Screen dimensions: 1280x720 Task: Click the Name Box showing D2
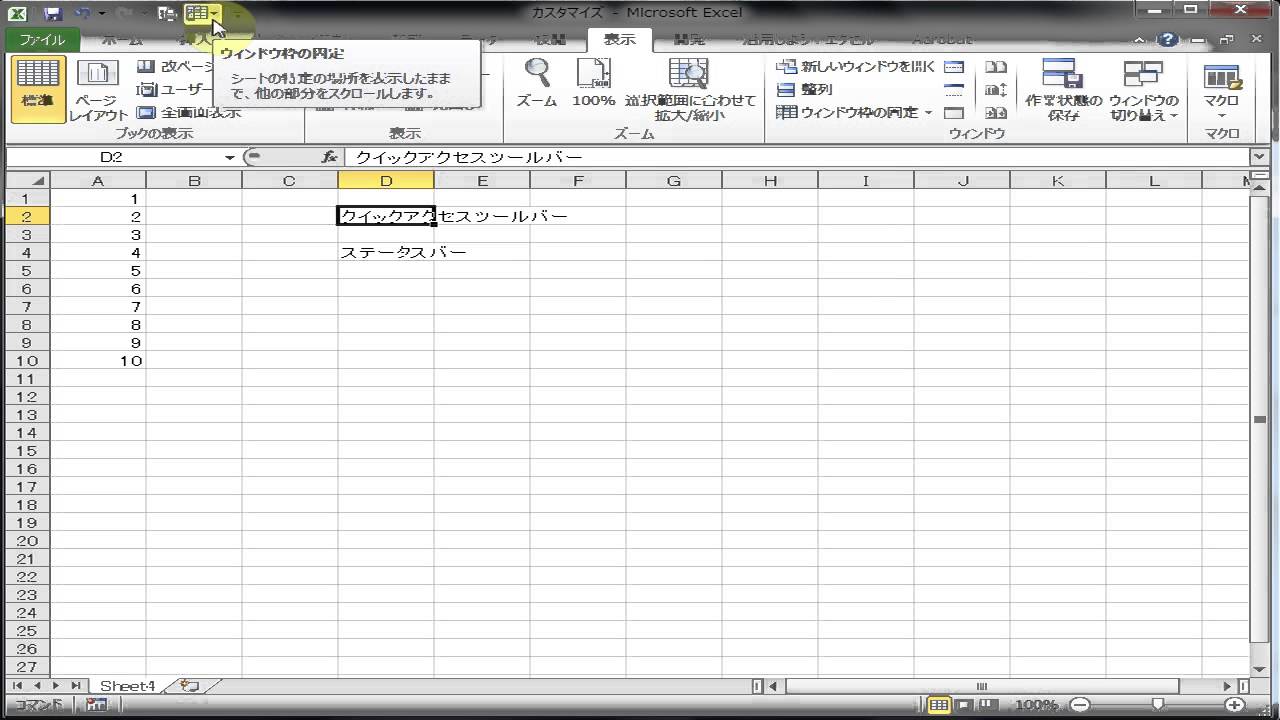coord(114,157)
